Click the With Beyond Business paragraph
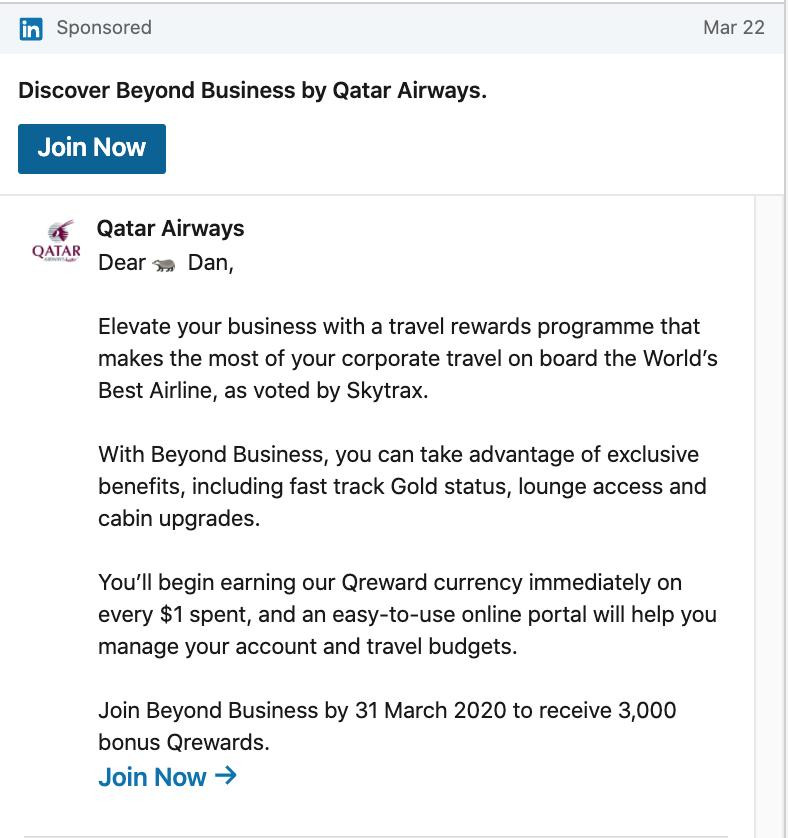Viewport: 788px width, 838px height. pyautogui.click(x=402, y=486)
